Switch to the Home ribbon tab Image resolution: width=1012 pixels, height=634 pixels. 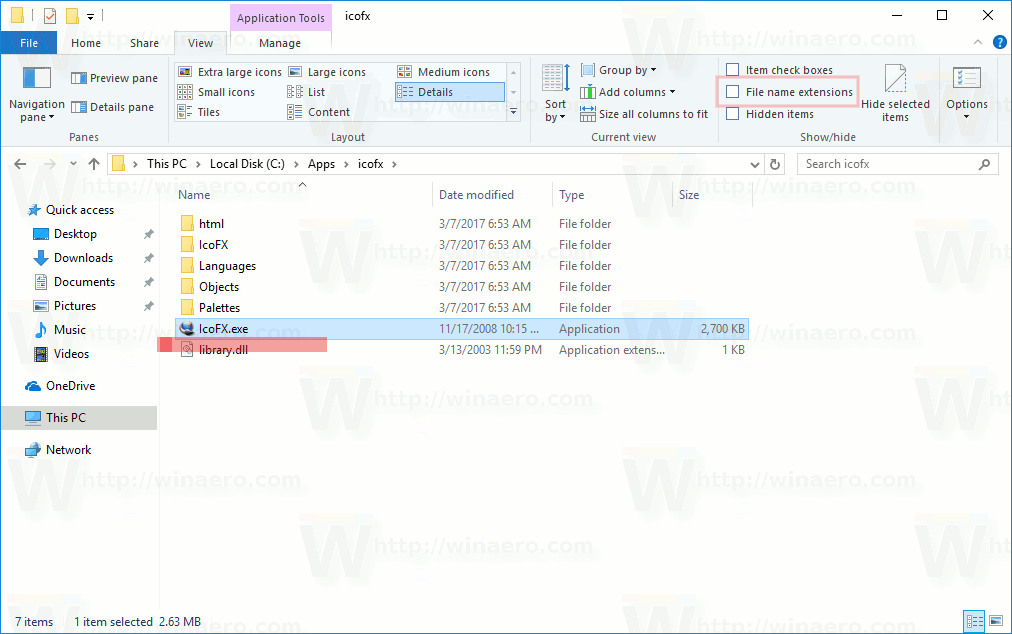click(x=86, y=43)
